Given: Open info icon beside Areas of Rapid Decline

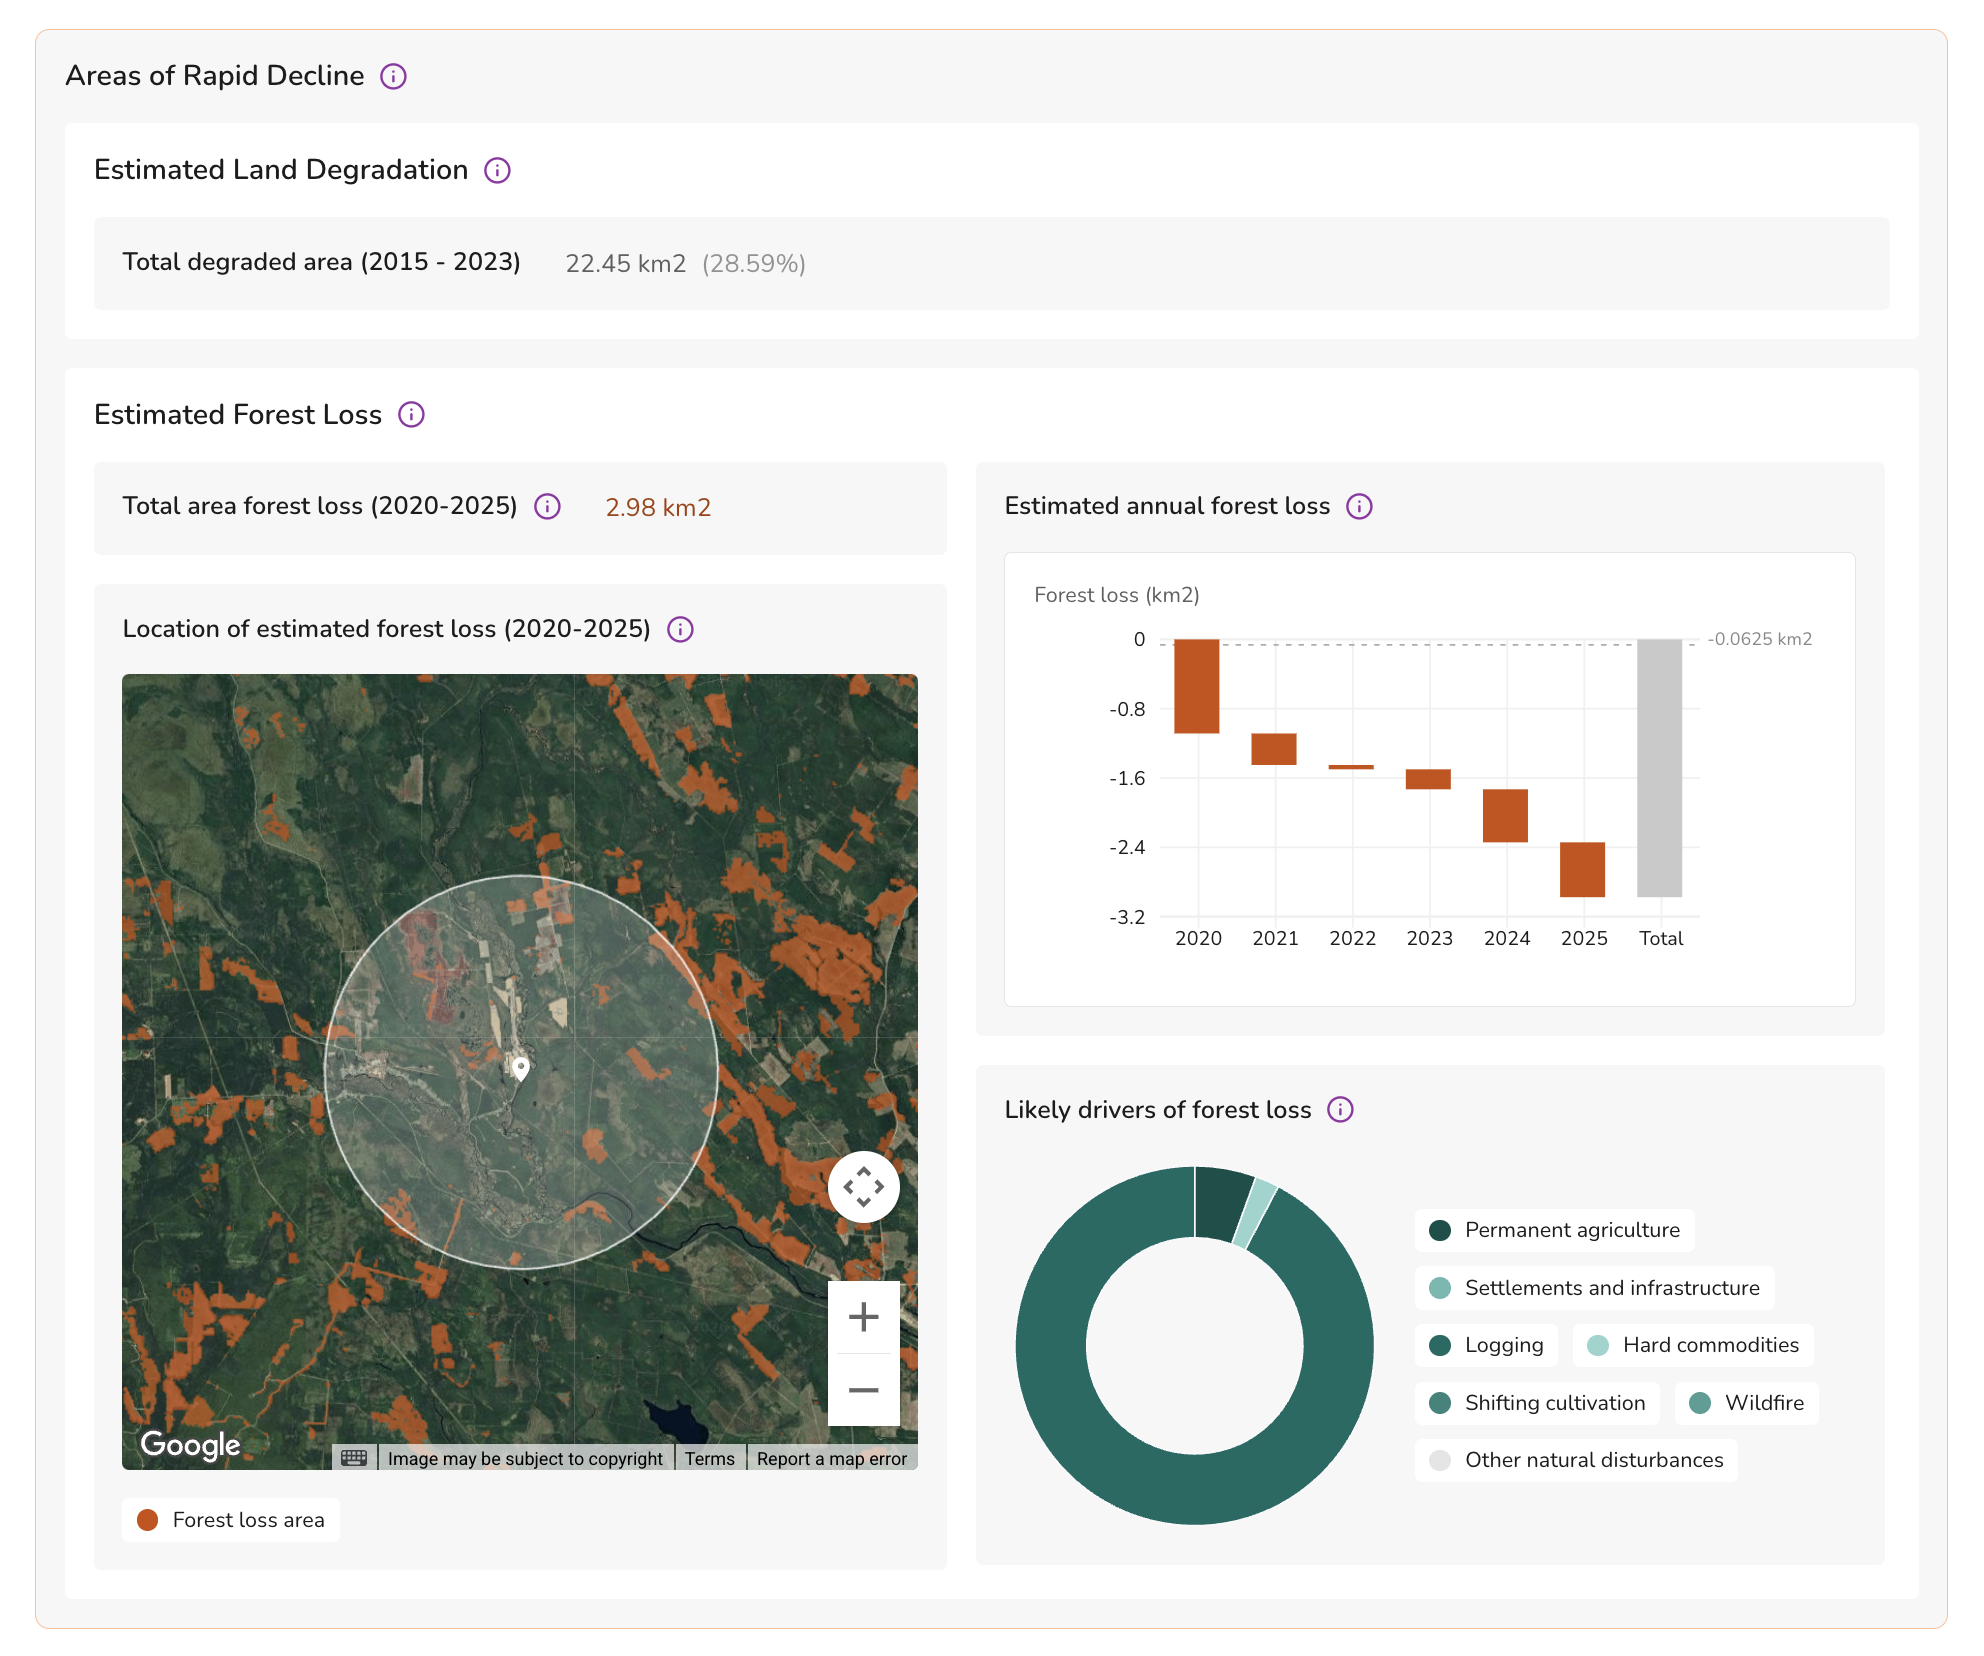Looking at the screenshot, I should (393, 76).
